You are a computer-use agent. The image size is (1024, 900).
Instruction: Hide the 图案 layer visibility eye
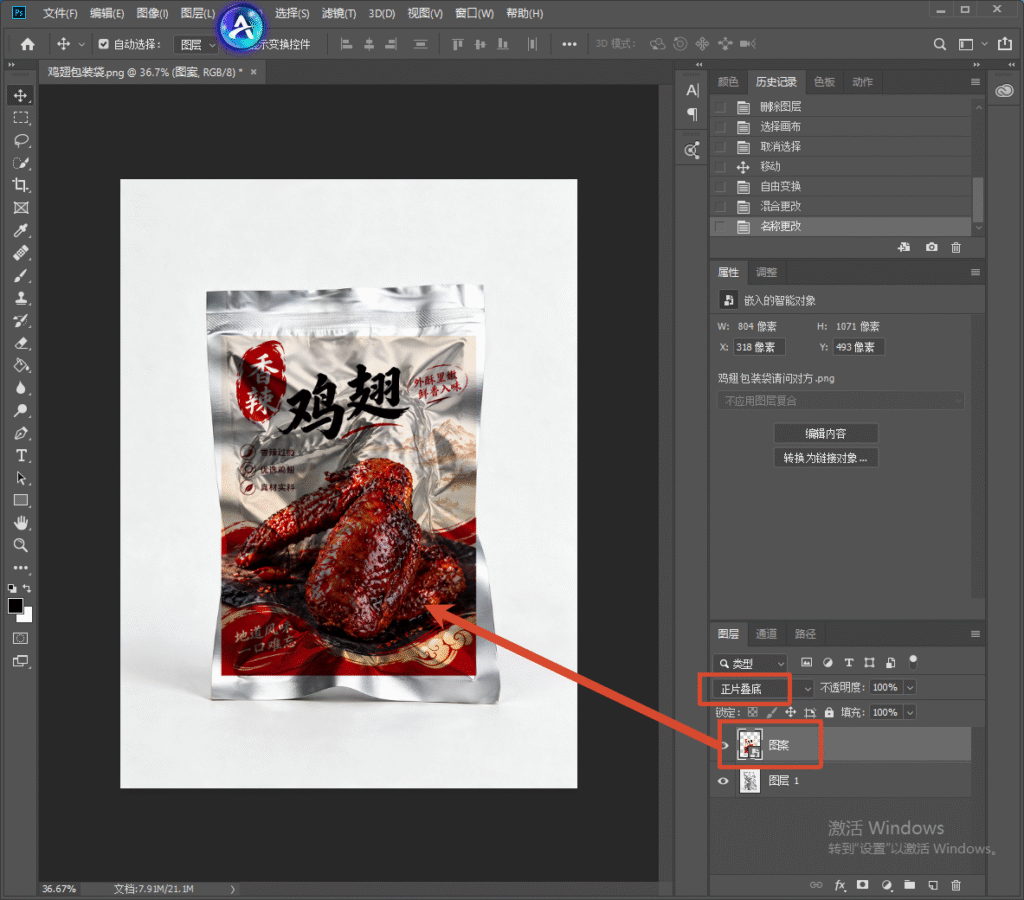(724, 745)
